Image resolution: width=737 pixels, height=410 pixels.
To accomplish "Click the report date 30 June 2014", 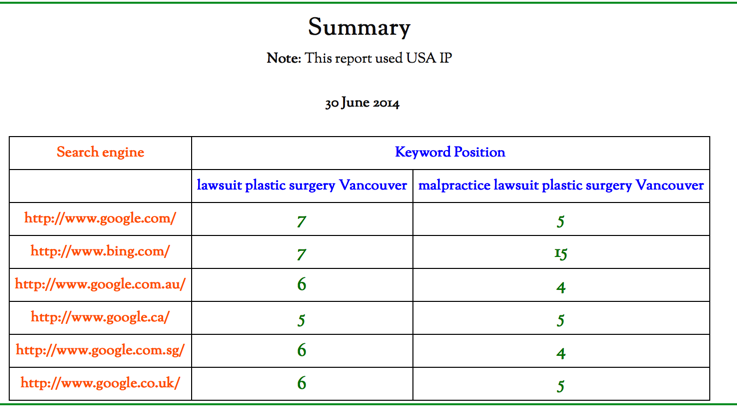I will [362, 104].
